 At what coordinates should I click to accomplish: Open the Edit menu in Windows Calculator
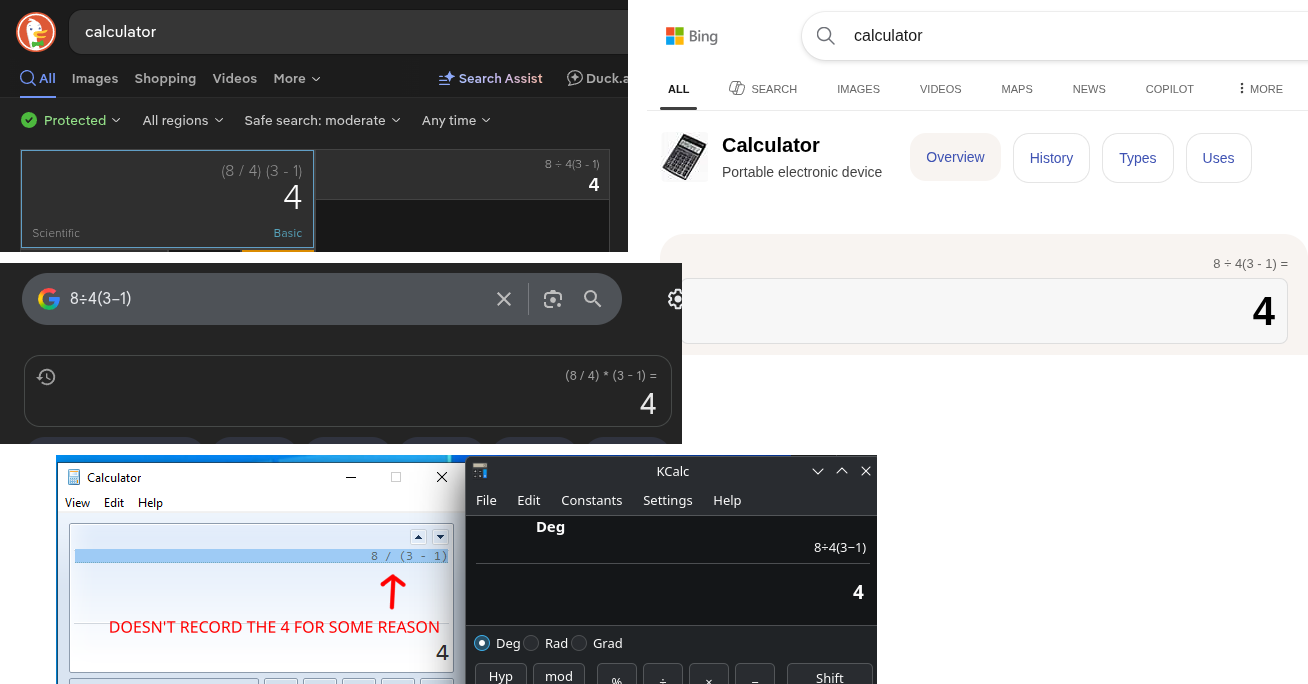(x=114, y=503)
